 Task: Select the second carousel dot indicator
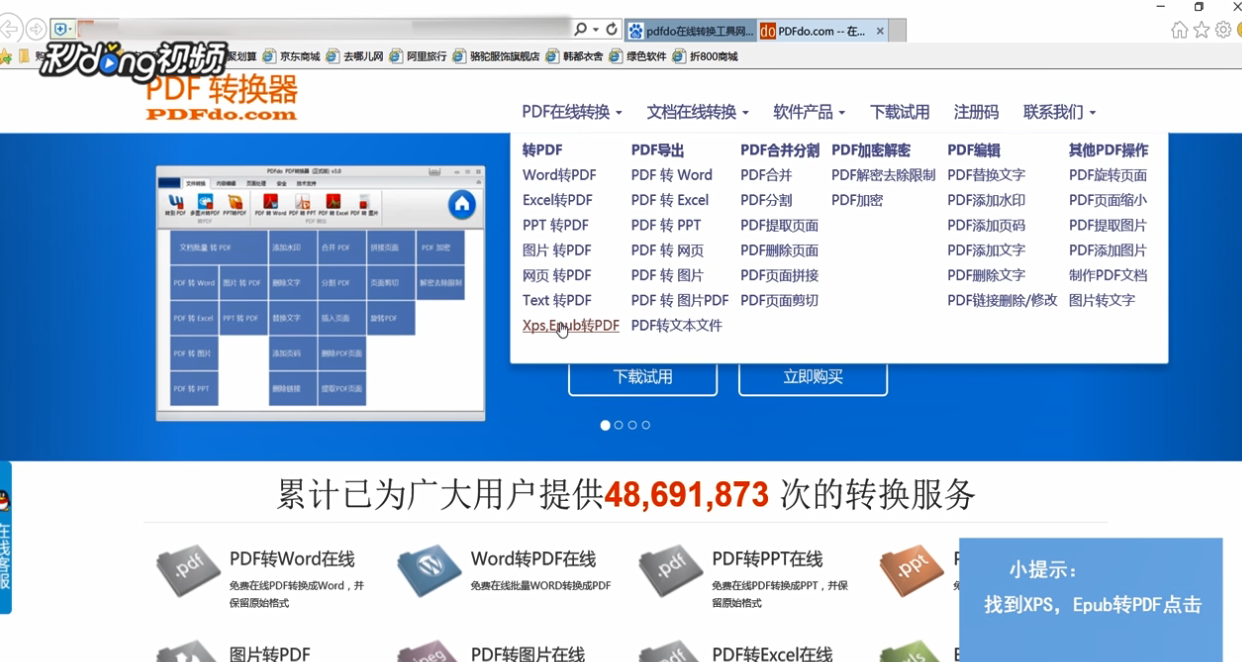[x=619, y=425]
